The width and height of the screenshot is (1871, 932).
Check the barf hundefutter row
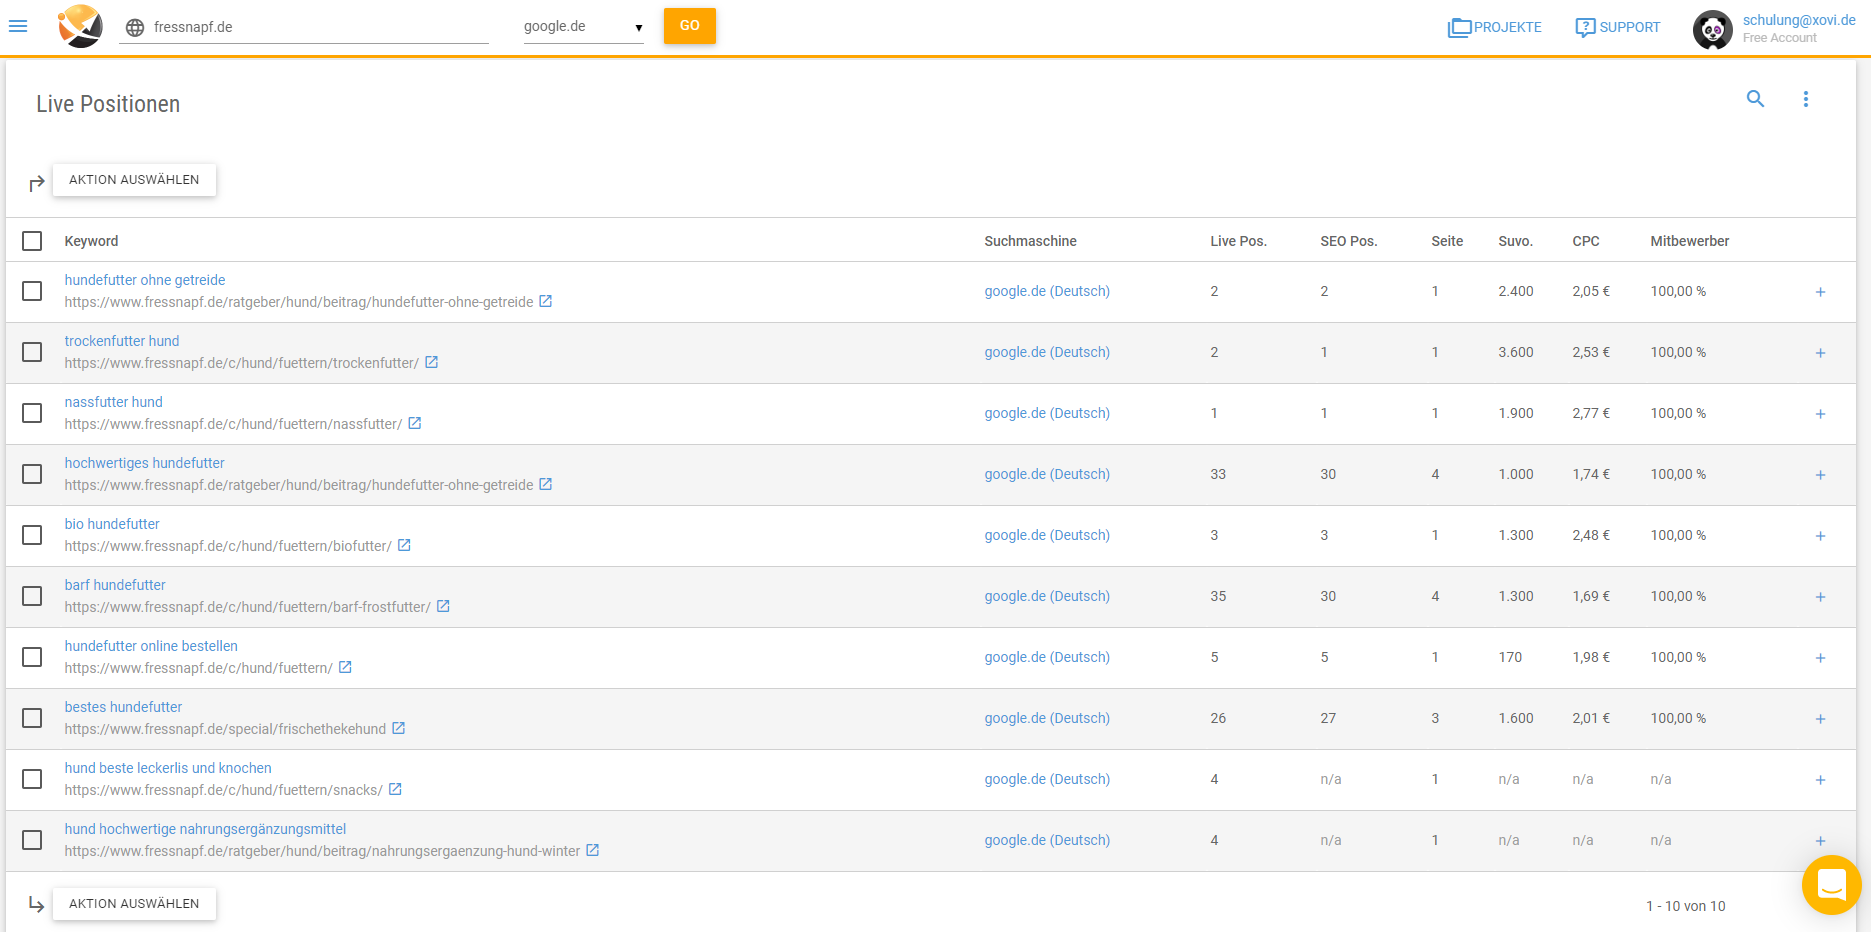click(x=32, y=596)
